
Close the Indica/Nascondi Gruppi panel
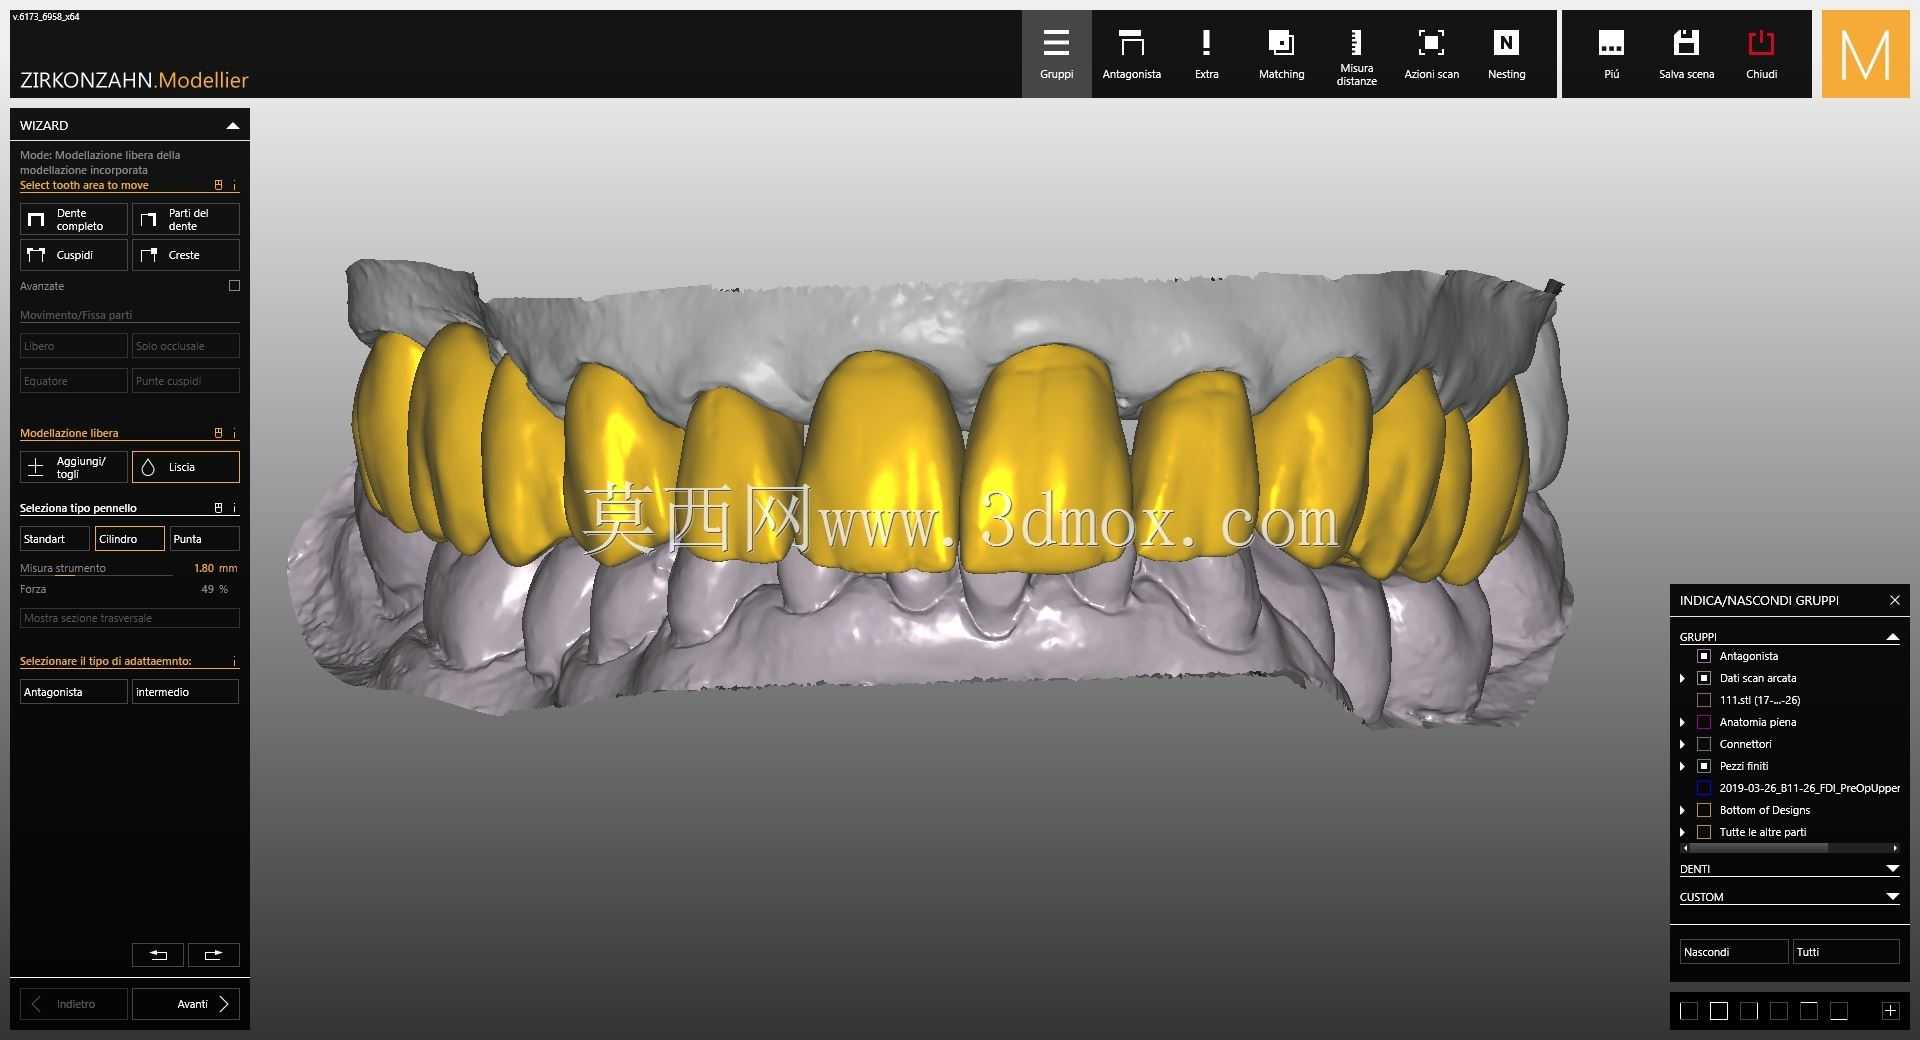[1894, 600]
